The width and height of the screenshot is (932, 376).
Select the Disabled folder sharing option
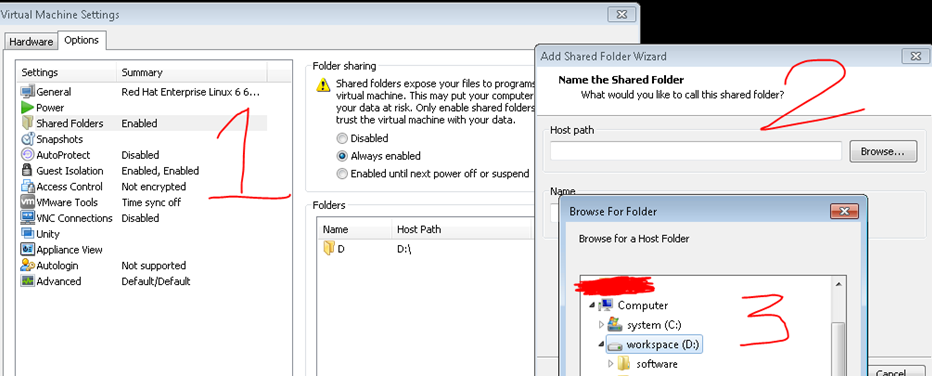click(x=341, y=139)
